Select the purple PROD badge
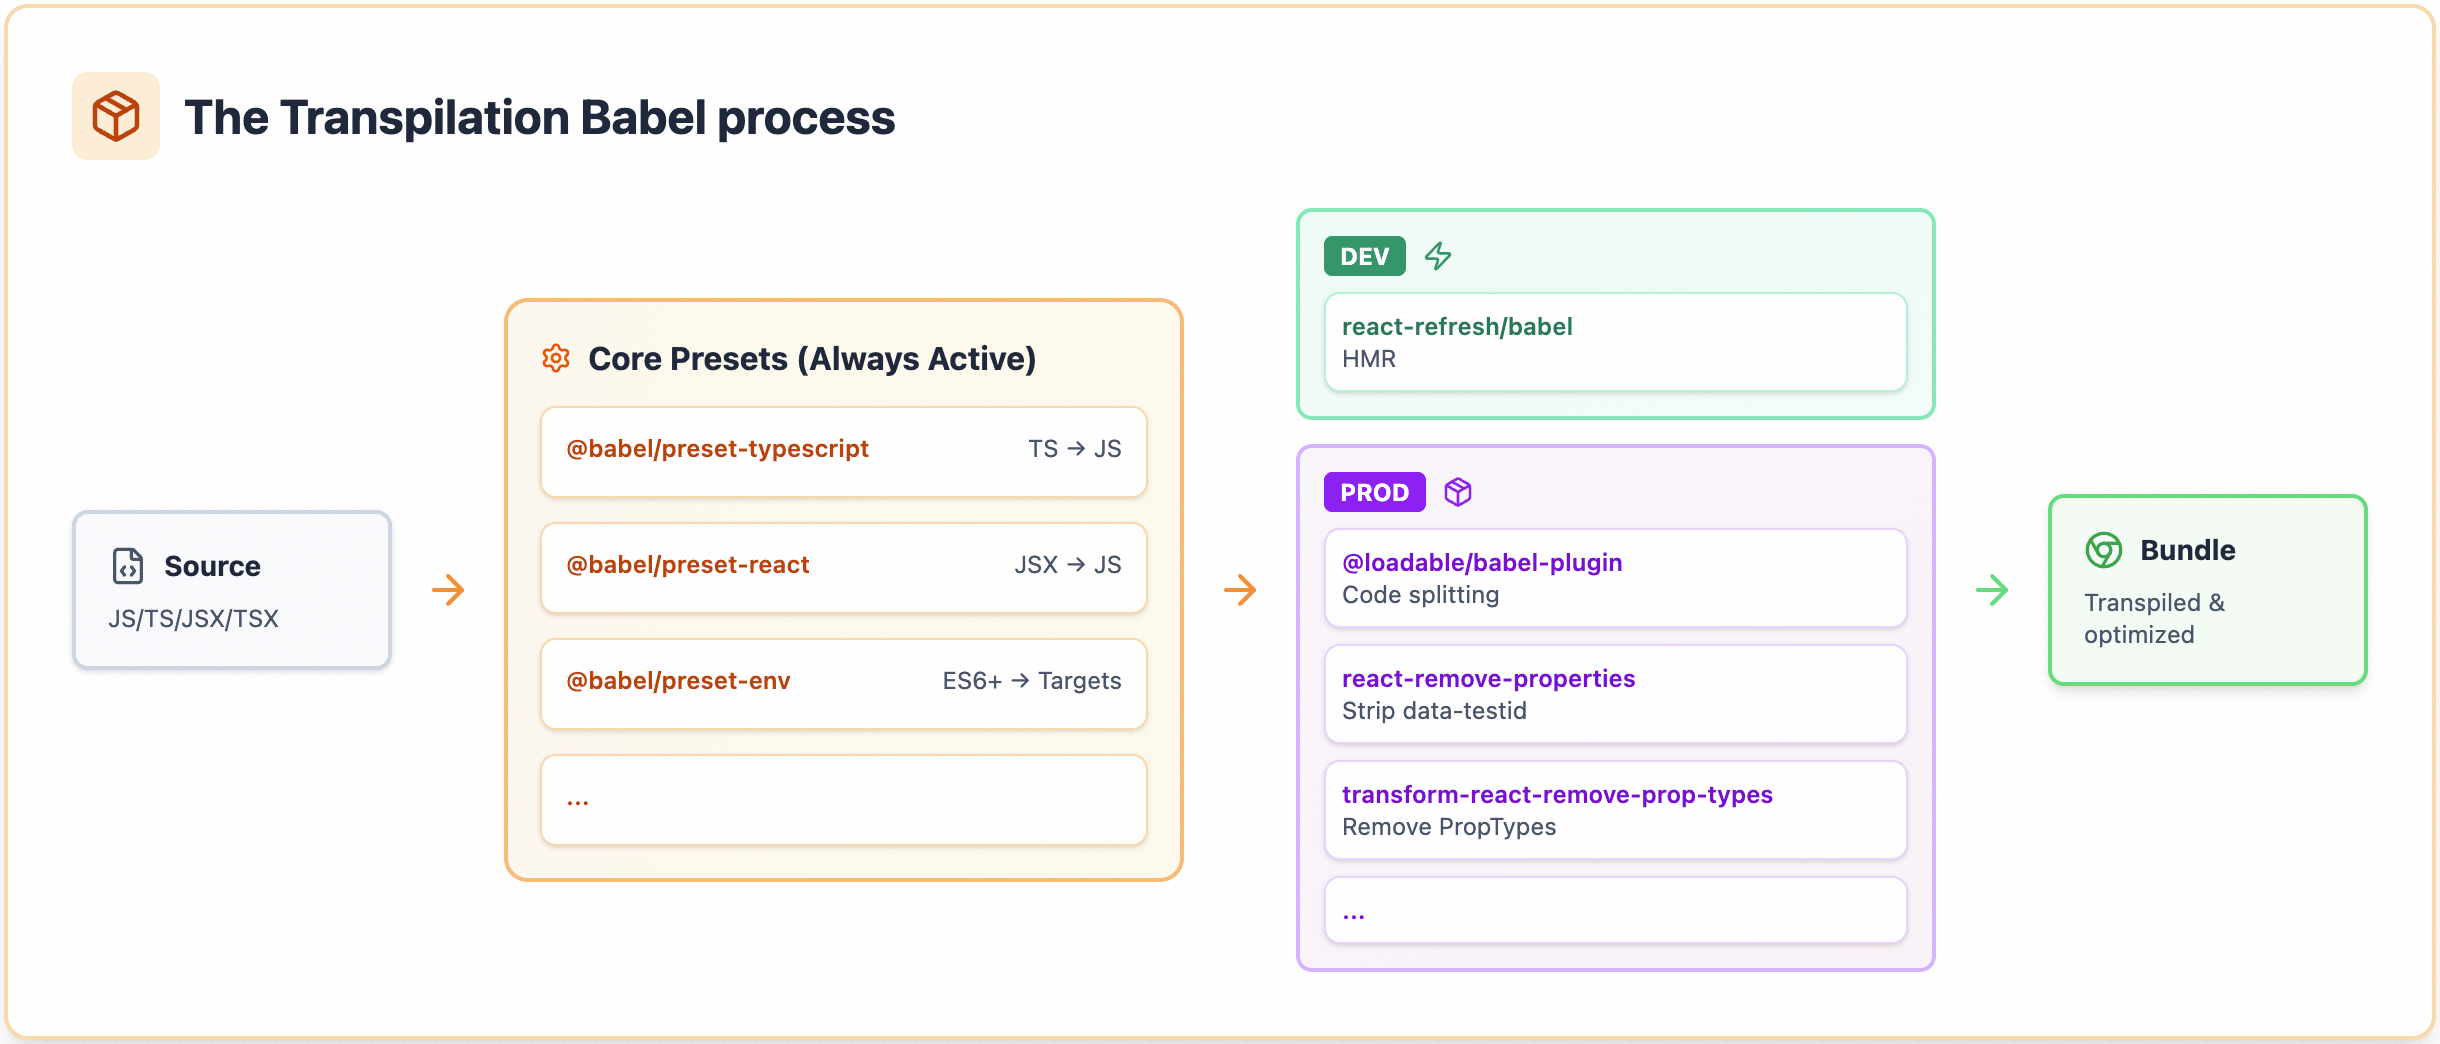 [1374, 492]
